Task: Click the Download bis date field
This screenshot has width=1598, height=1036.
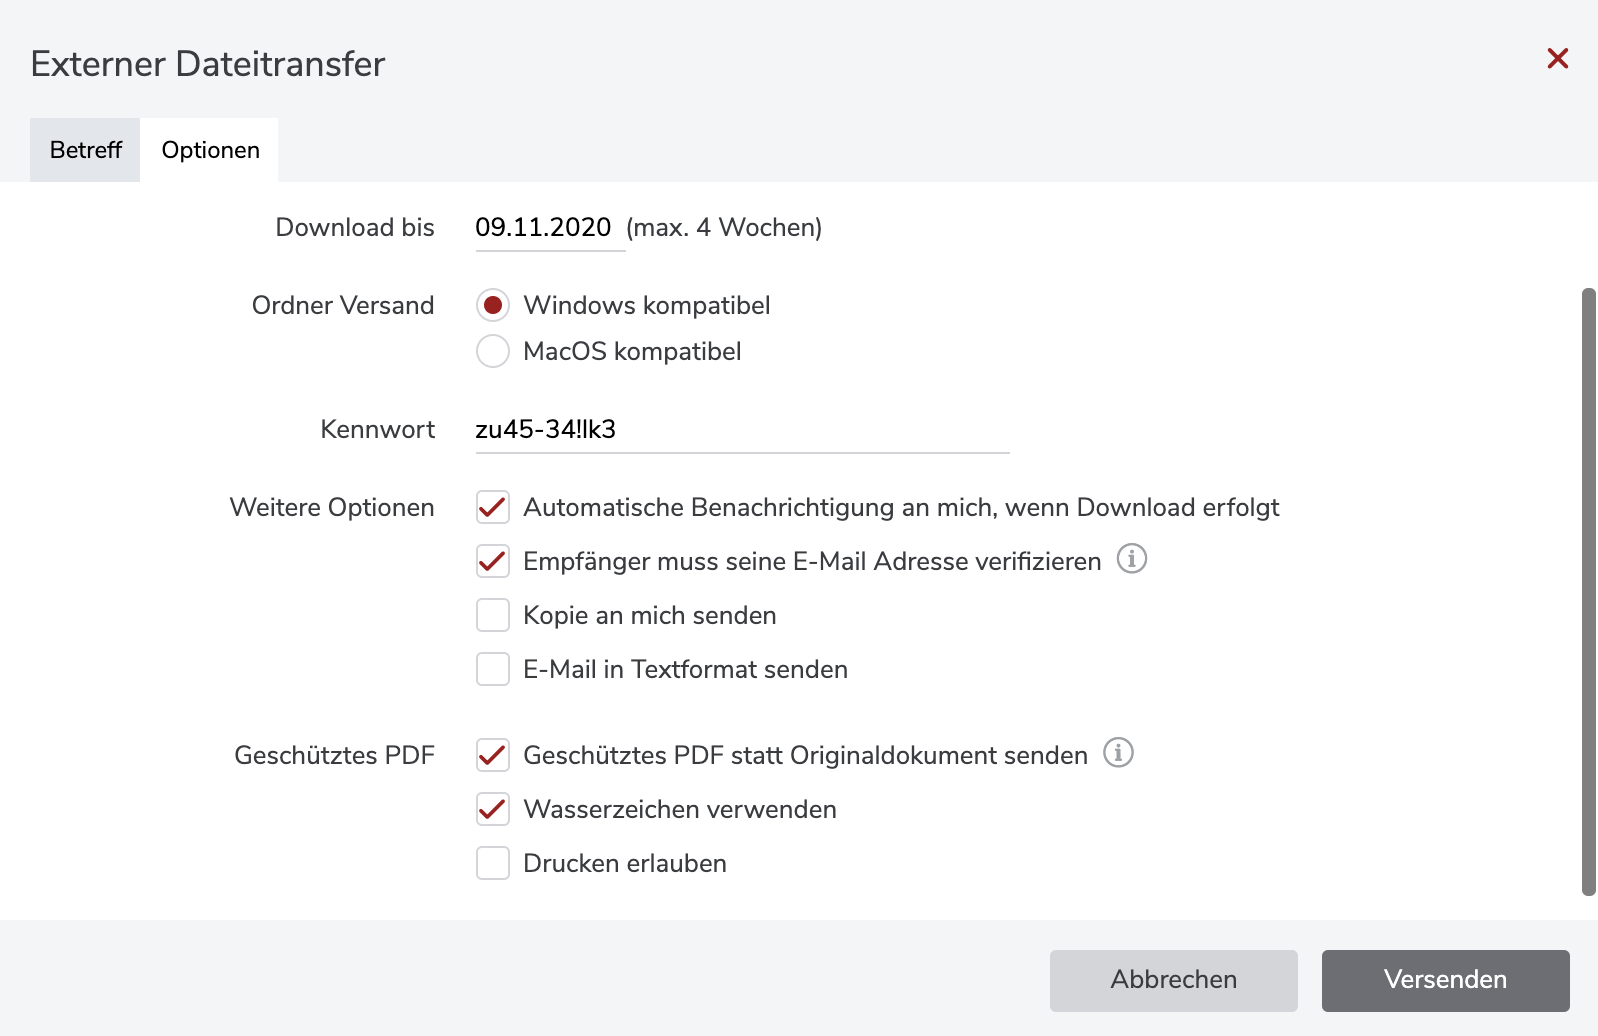Action: (x=543, y=228)
